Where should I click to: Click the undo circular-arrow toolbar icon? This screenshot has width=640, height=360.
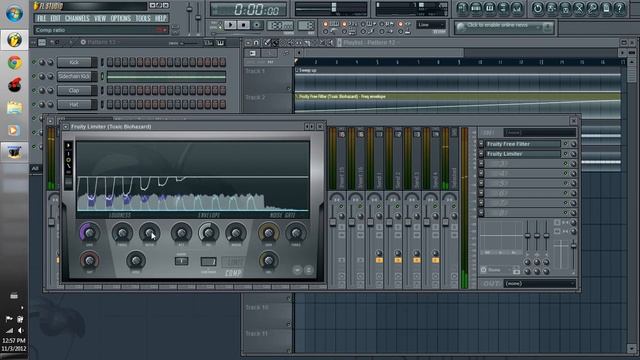coord(538,8)
